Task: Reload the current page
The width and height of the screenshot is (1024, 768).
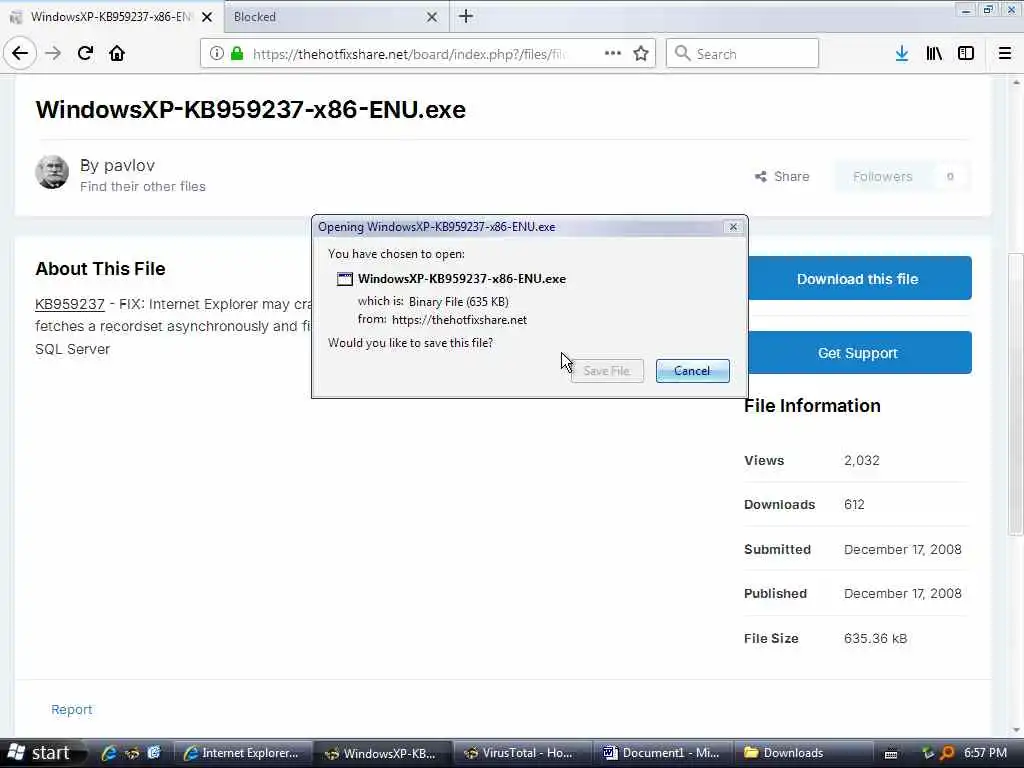Action: coord(85,54)
